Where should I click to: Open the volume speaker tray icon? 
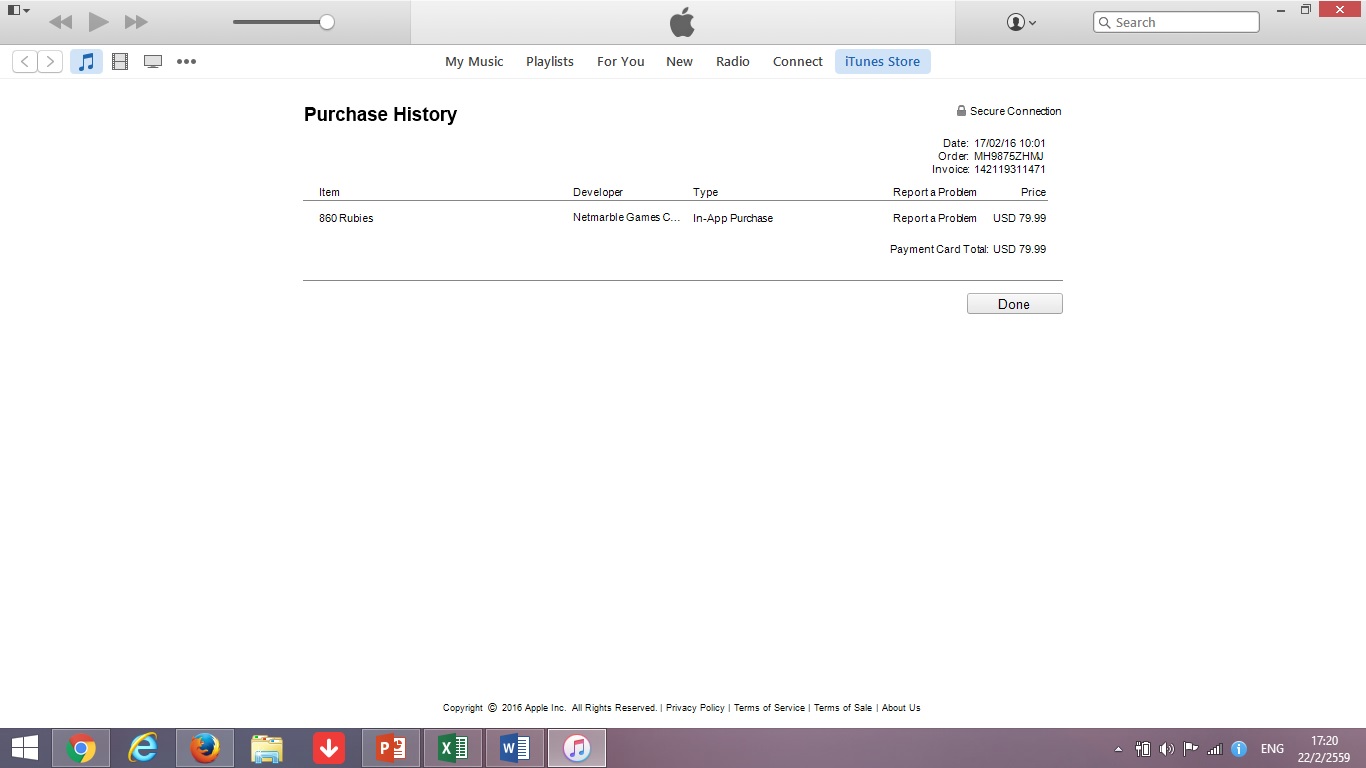1166,749
